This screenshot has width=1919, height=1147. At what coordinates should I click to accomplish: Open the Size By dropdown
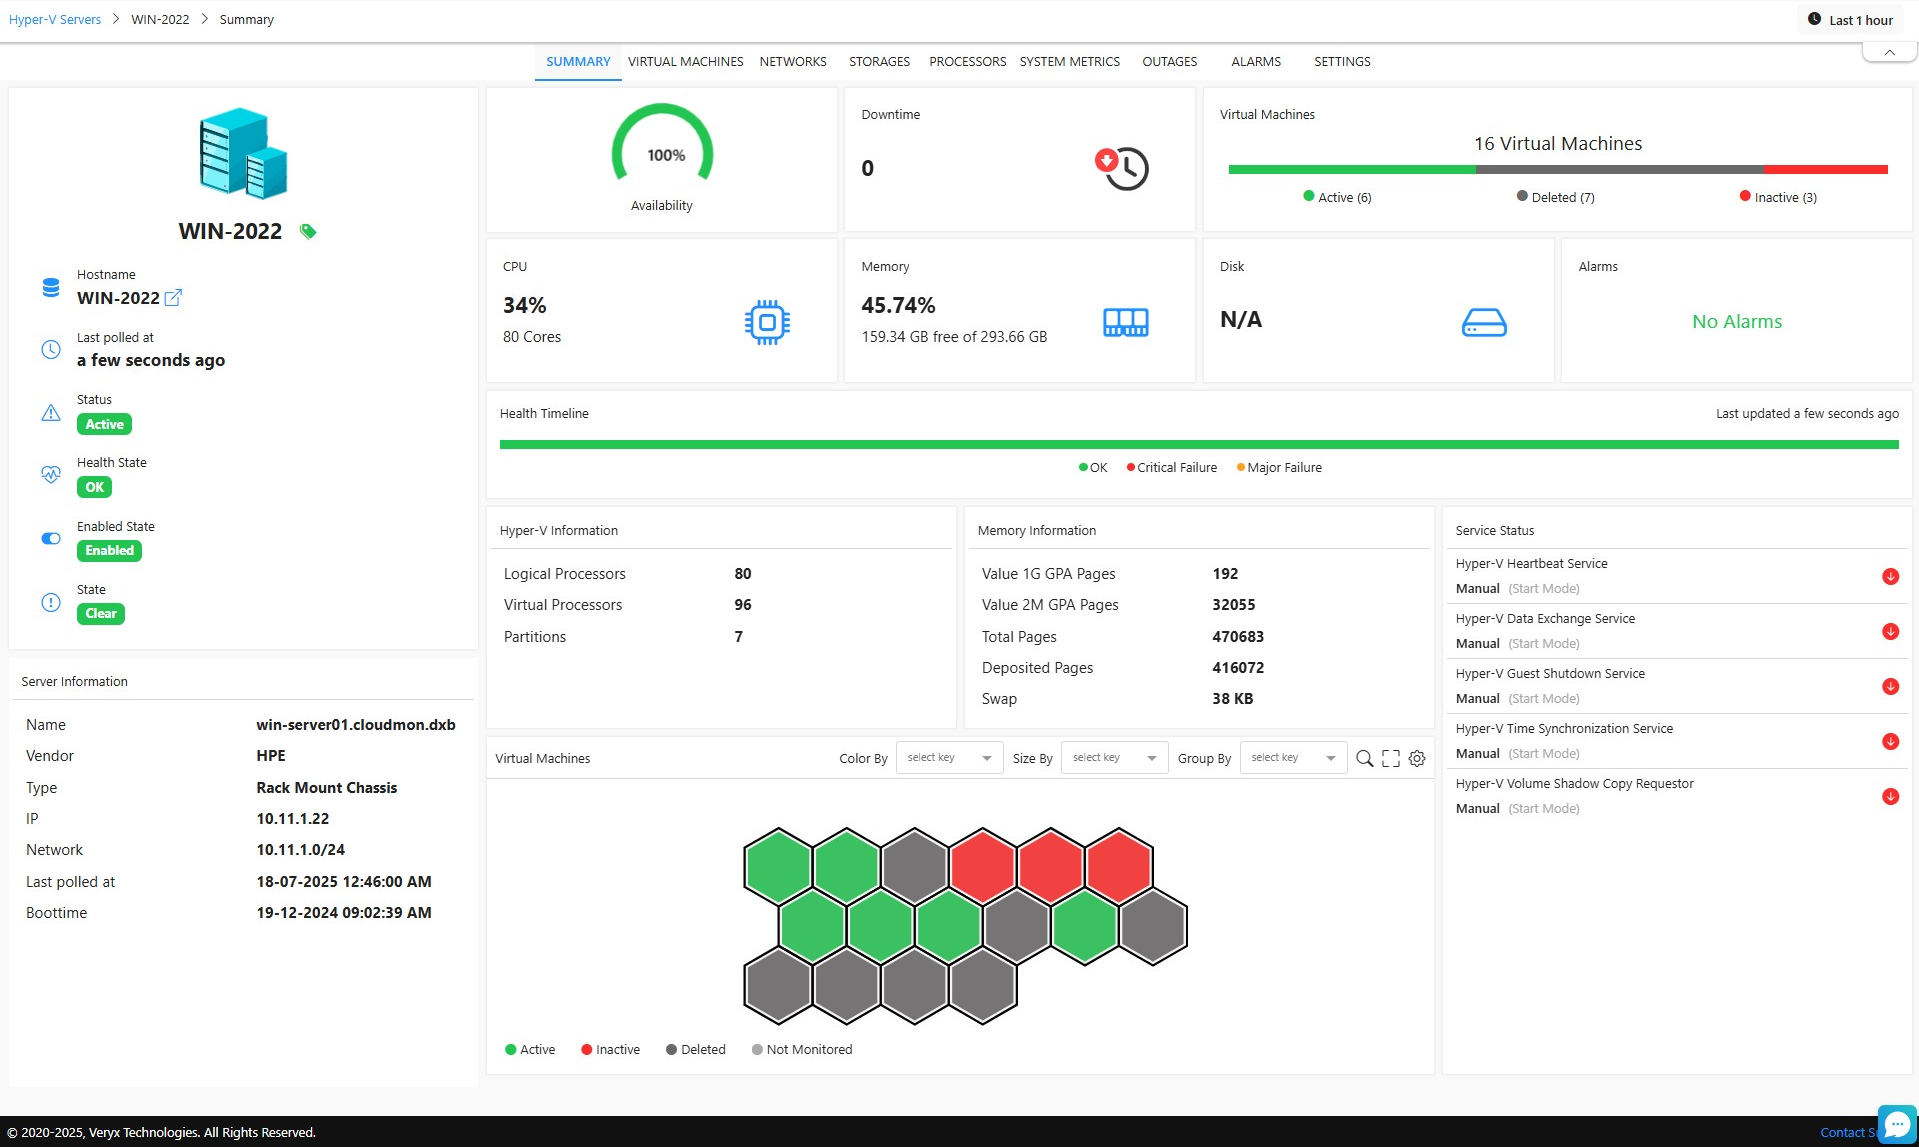point(1113,758)
